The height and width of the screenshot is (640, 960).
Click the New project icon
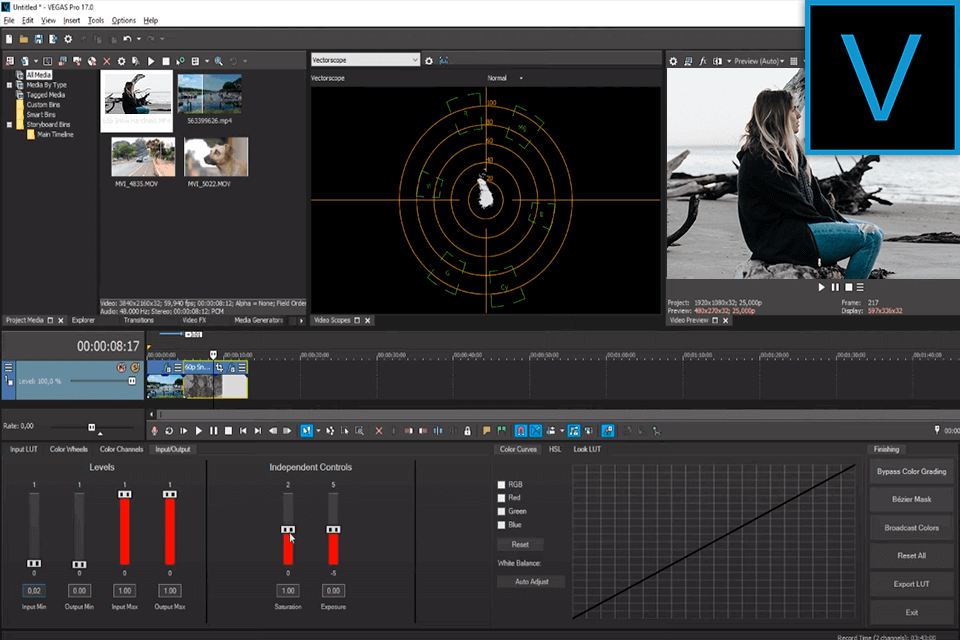(9, 39)
